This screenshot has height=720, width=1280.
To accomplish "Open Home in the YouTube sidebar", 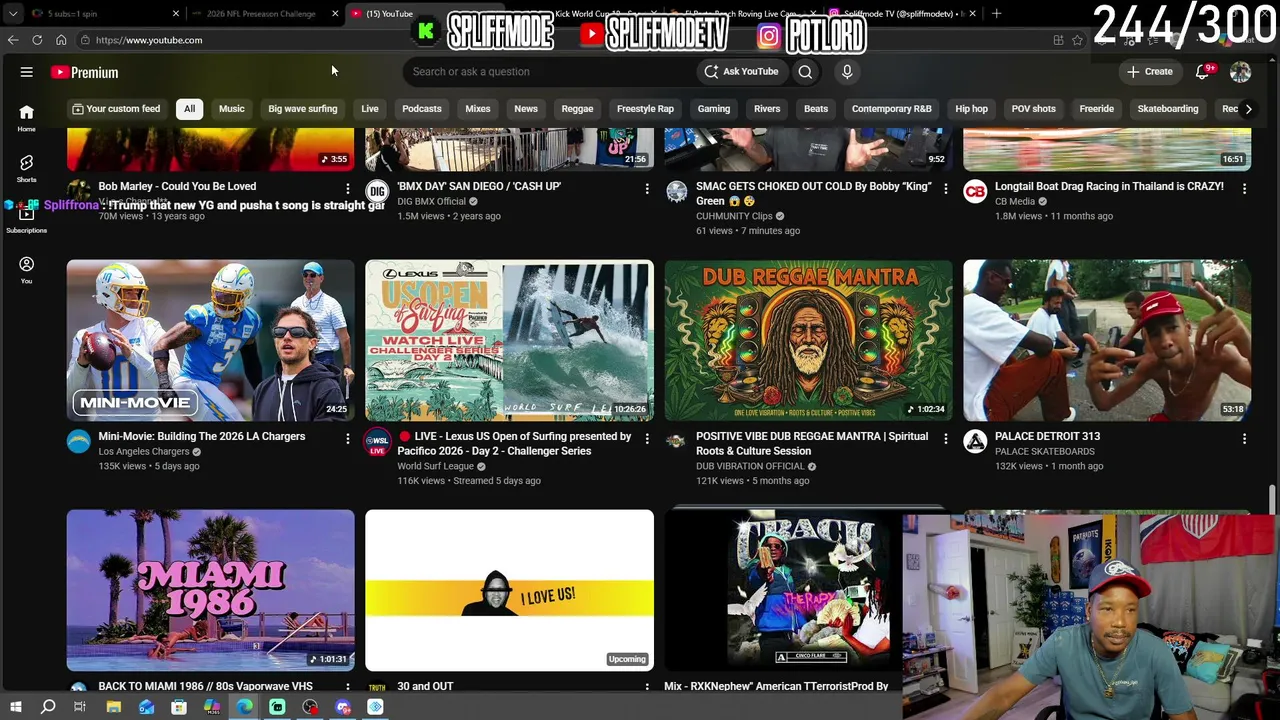I will click(x=26, y=118).
